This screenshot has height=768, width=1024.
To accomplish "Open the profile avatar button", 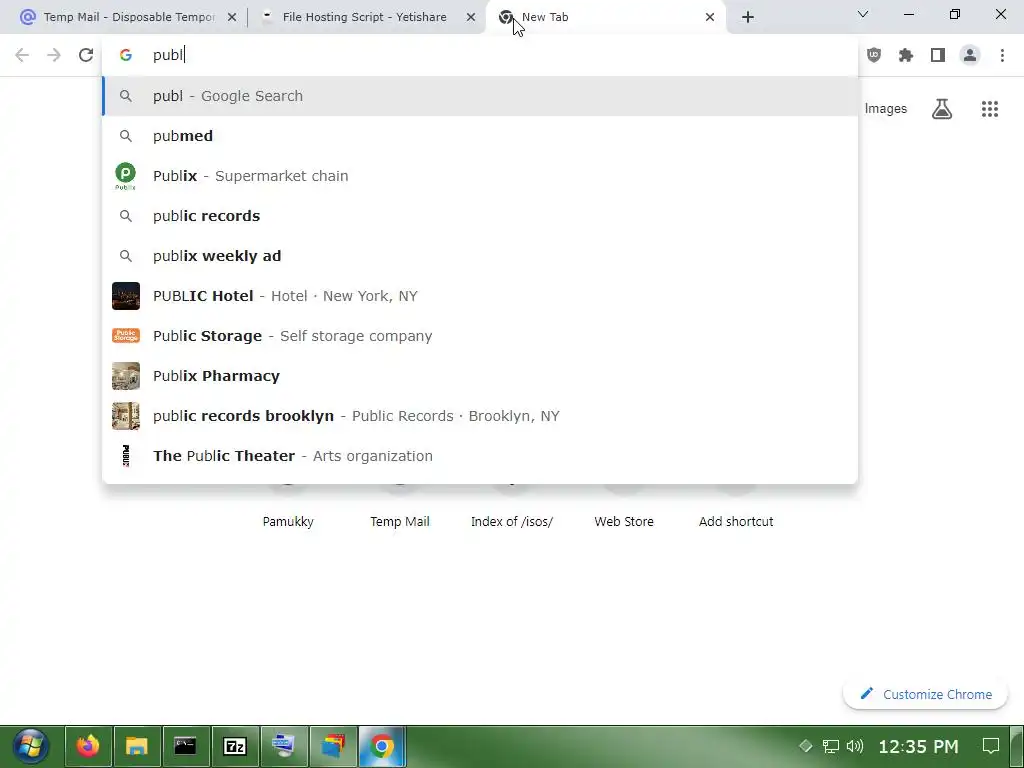I will click(x=970, y=55).
